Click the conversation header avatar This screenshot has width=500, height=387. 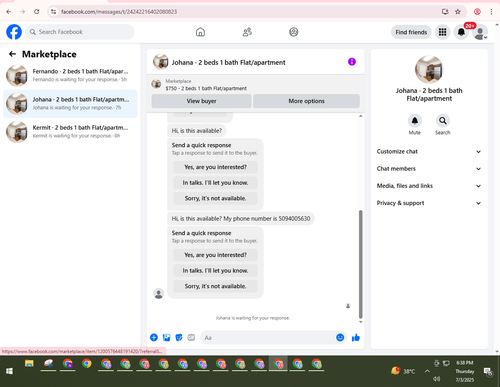tap(161, 62)
